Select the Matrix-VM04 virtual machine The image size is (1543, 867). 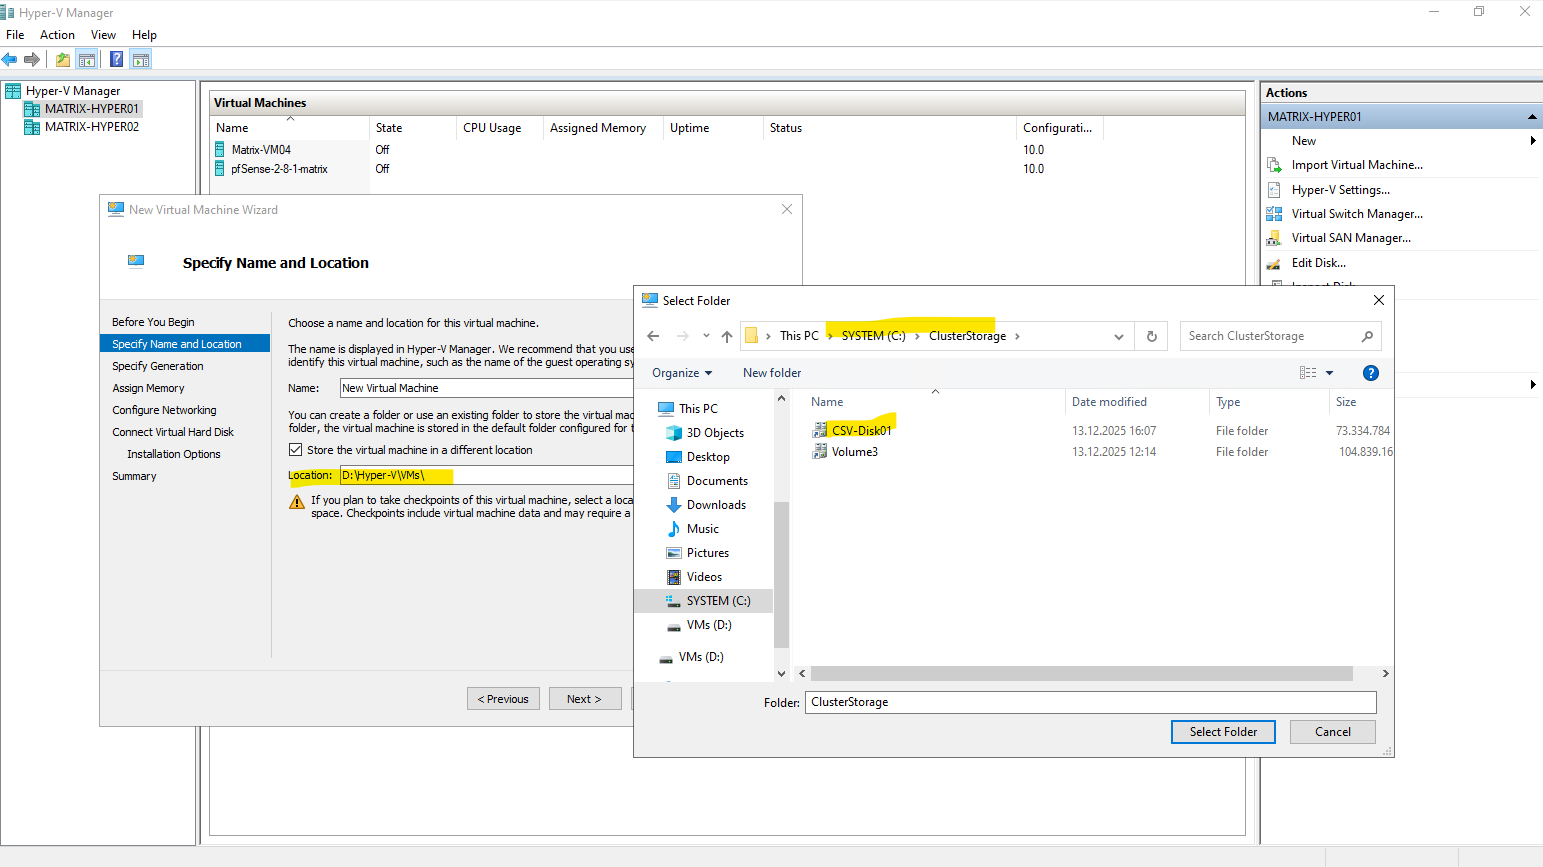[x=261, y=150]
